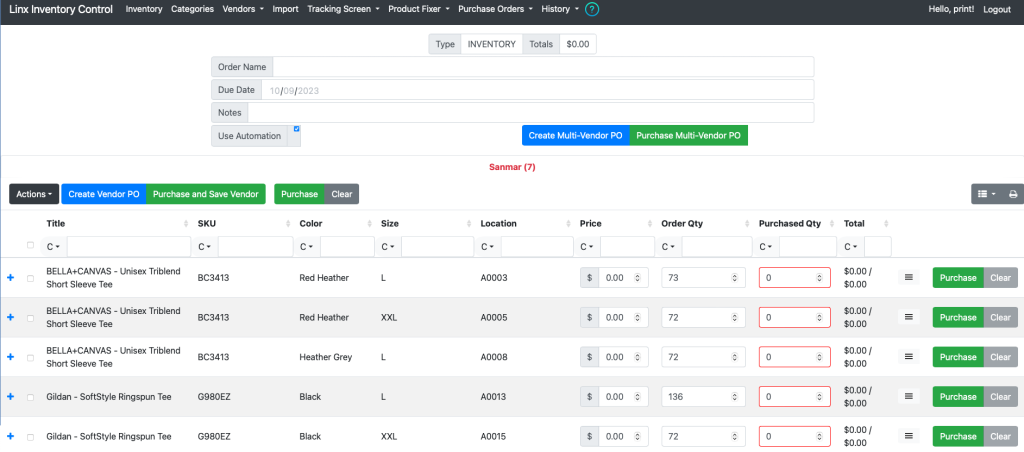
Task: Click the Order Qty field showing 136
Action: 703,396
